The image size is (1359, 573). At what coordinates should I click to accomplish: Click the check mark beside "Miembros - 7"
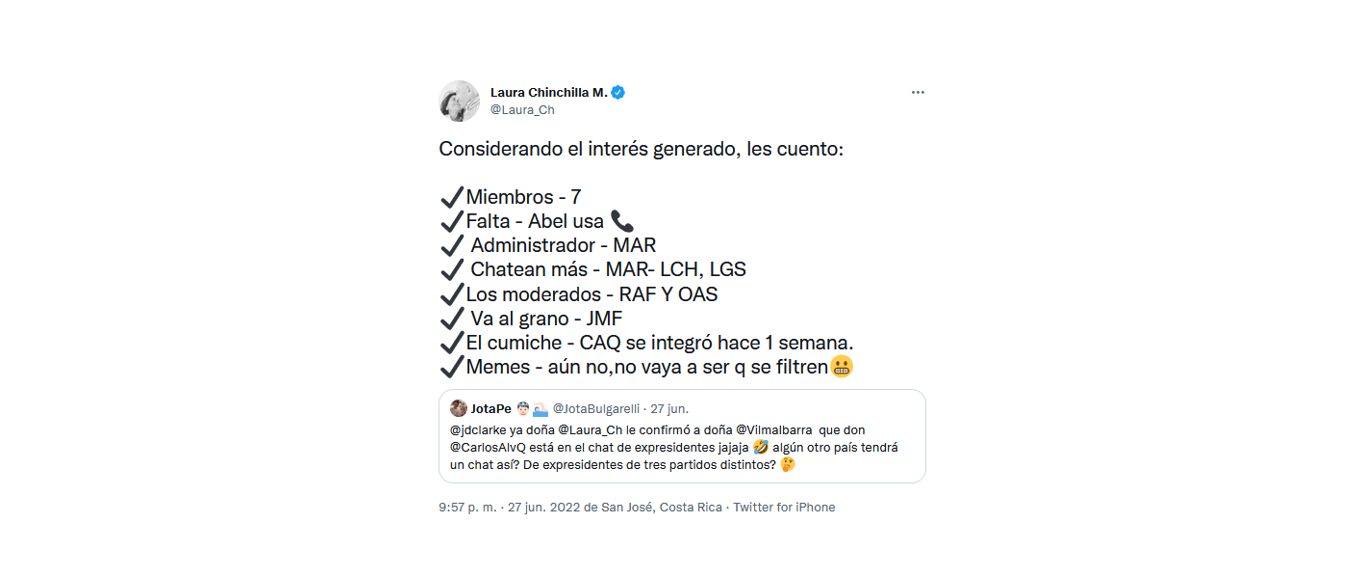tap(451, 197)
